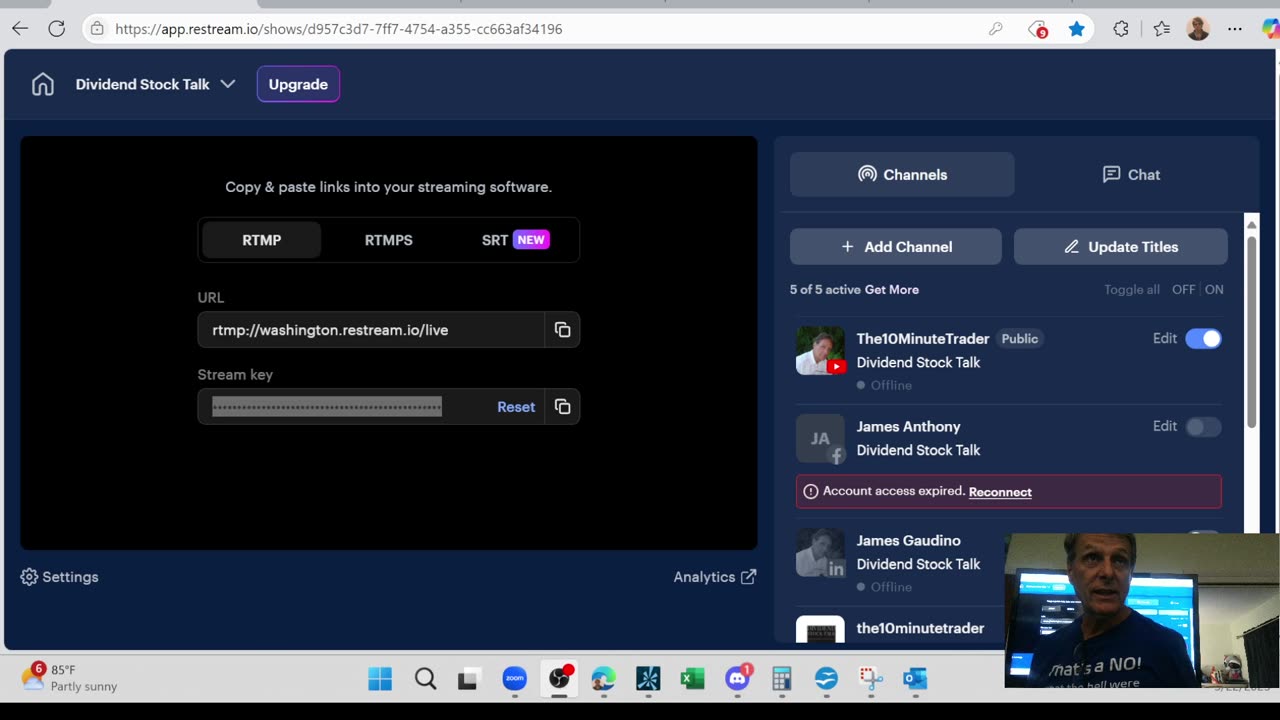Click the Public badge on The10MinuteTrader
The width and height of the screenshot is (1280, 720).
click(x=1020, y=339)
